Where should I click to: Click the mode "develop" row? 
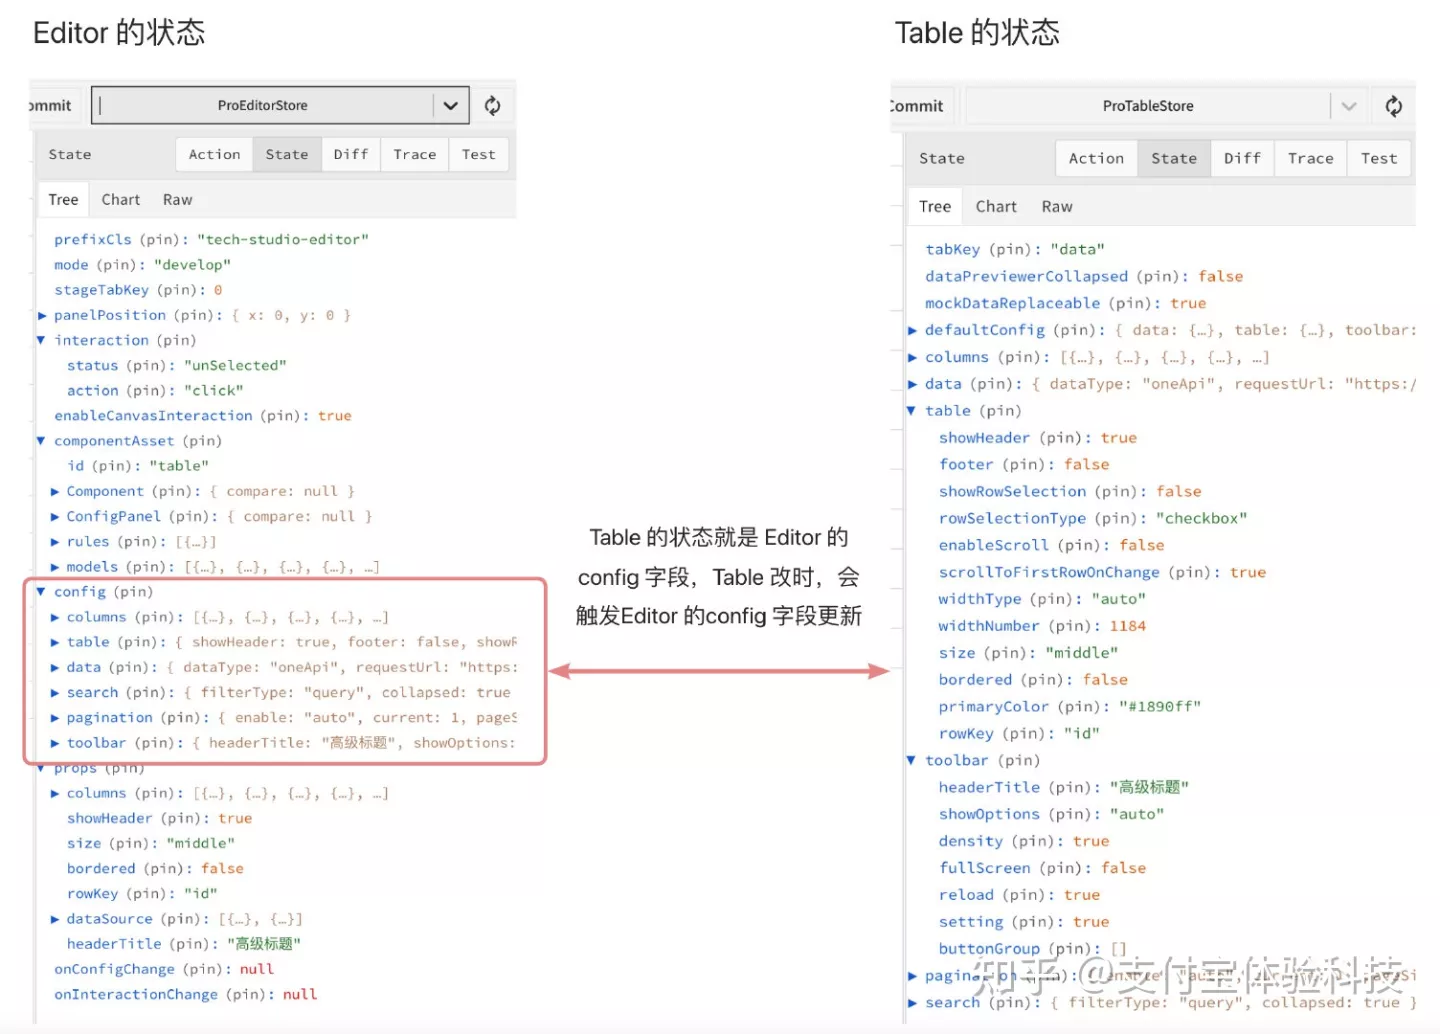142,265
